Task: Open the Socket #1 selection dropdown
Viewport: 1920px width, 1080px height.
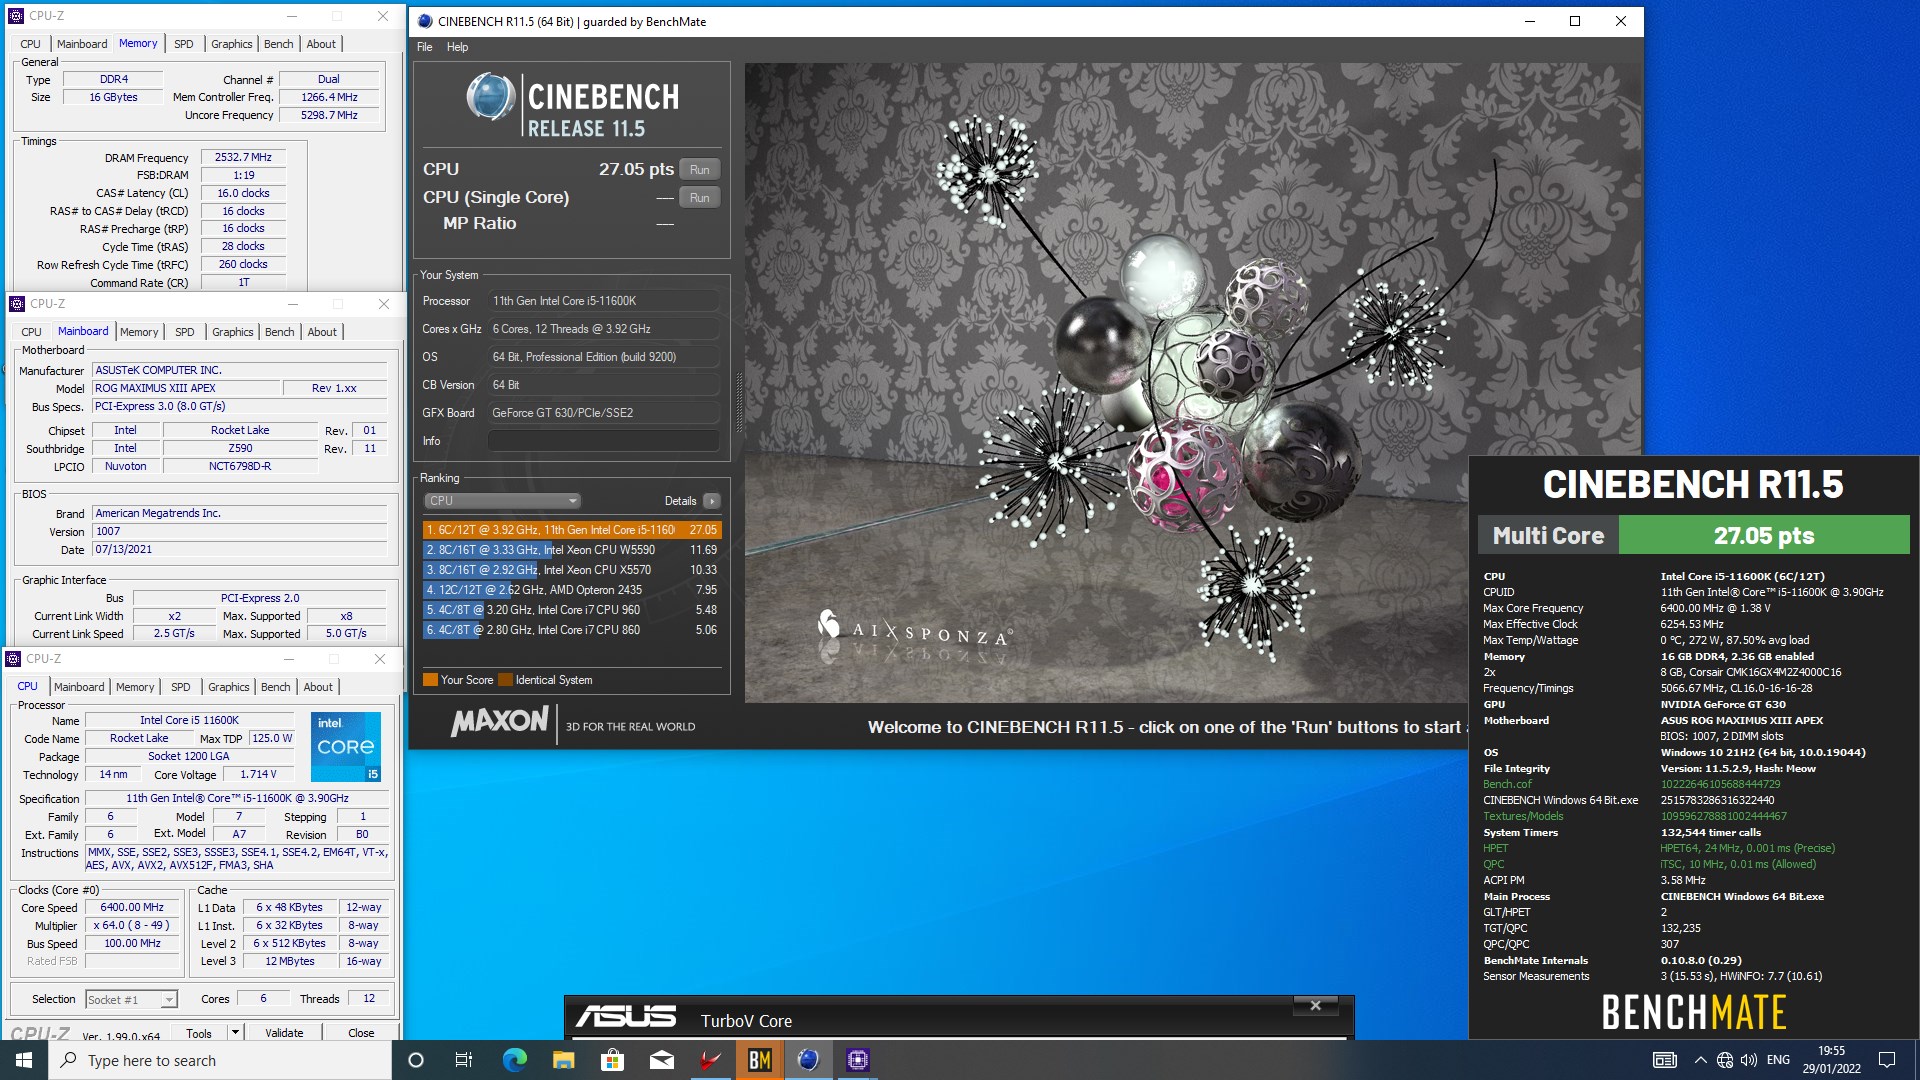Action: coord(131,999)
